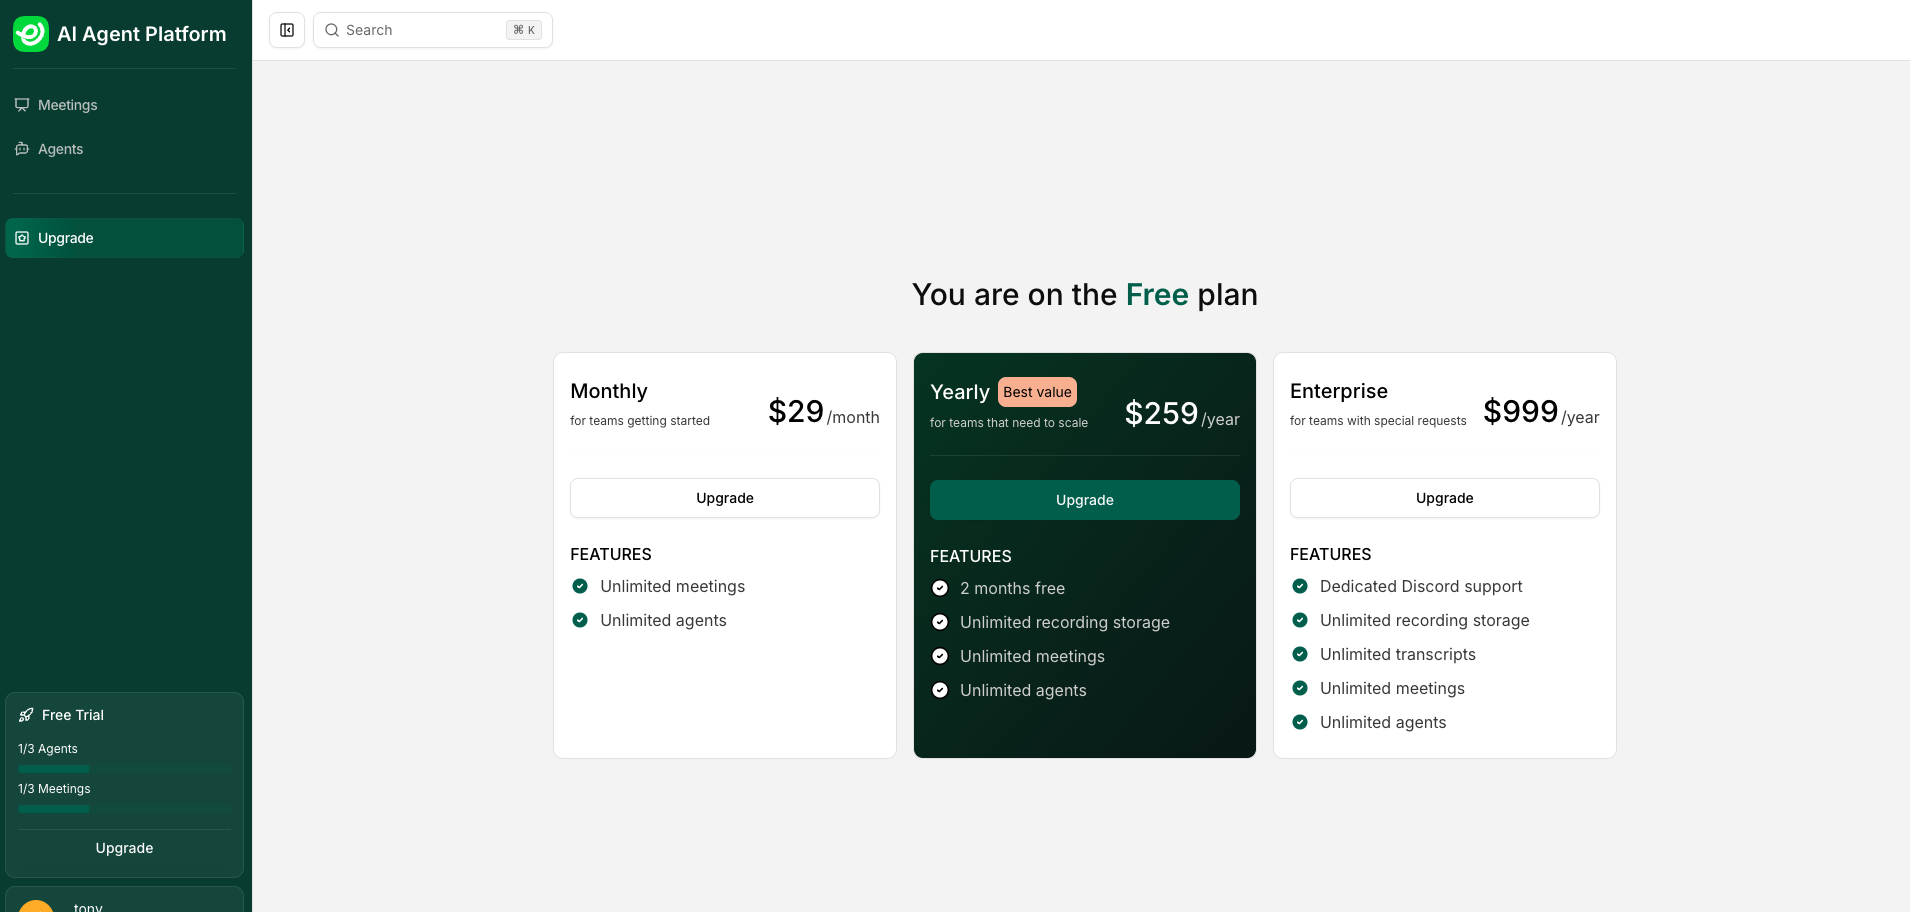The image size is (1910, 912).
Task: Click check icon beside Enterprise Unlimited meetings
Action: 1300,688
